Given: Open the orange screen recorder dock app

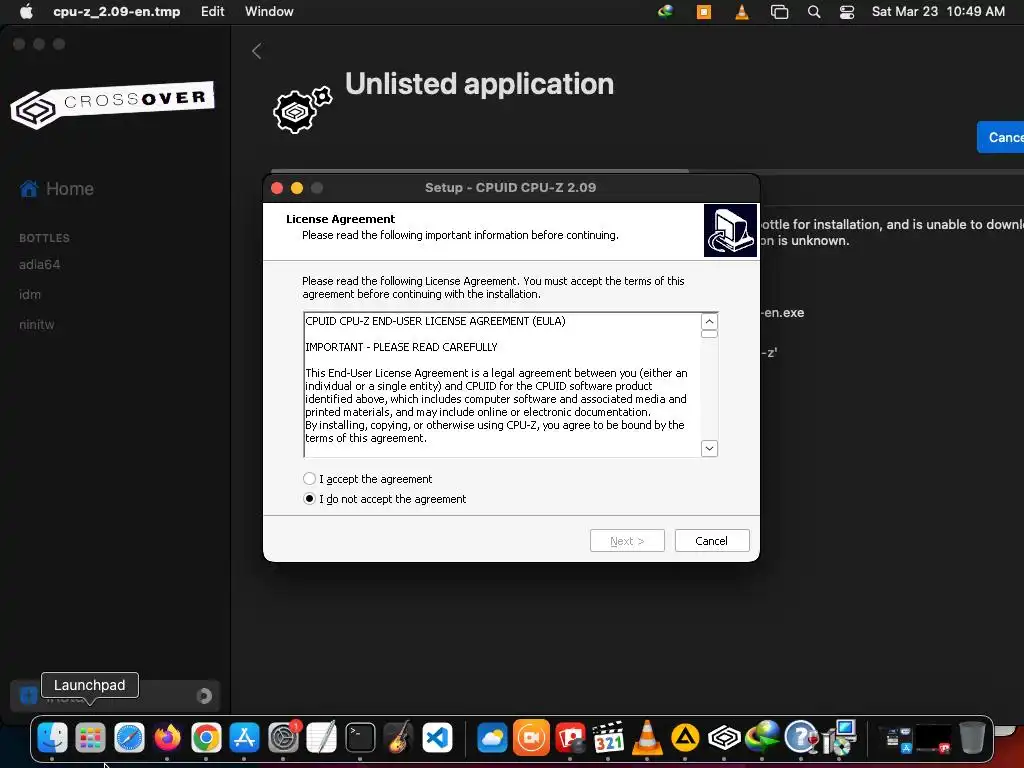Looking at the screenshot, I should 532,738.
